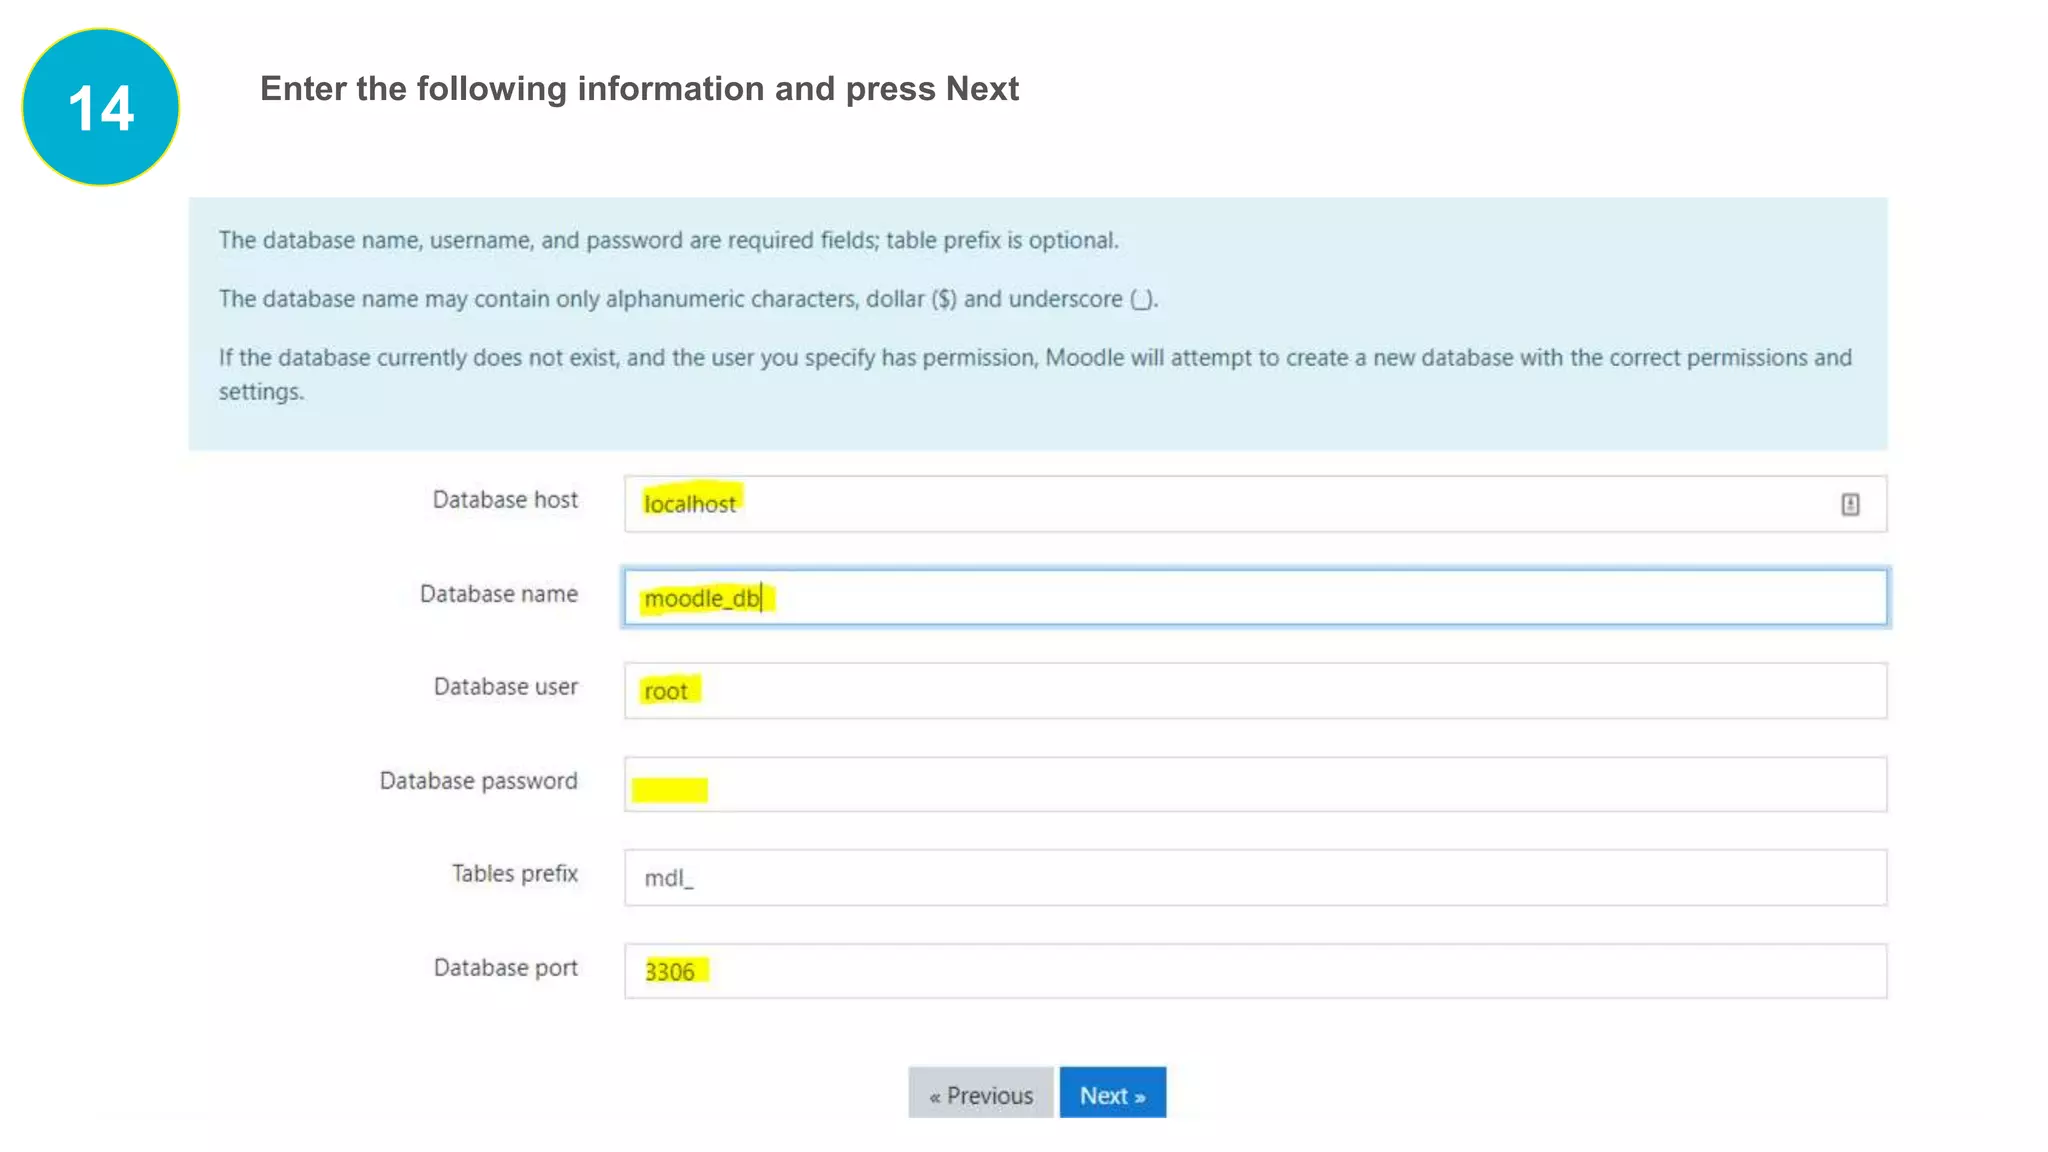Select the Database port field

(1255, 970)
